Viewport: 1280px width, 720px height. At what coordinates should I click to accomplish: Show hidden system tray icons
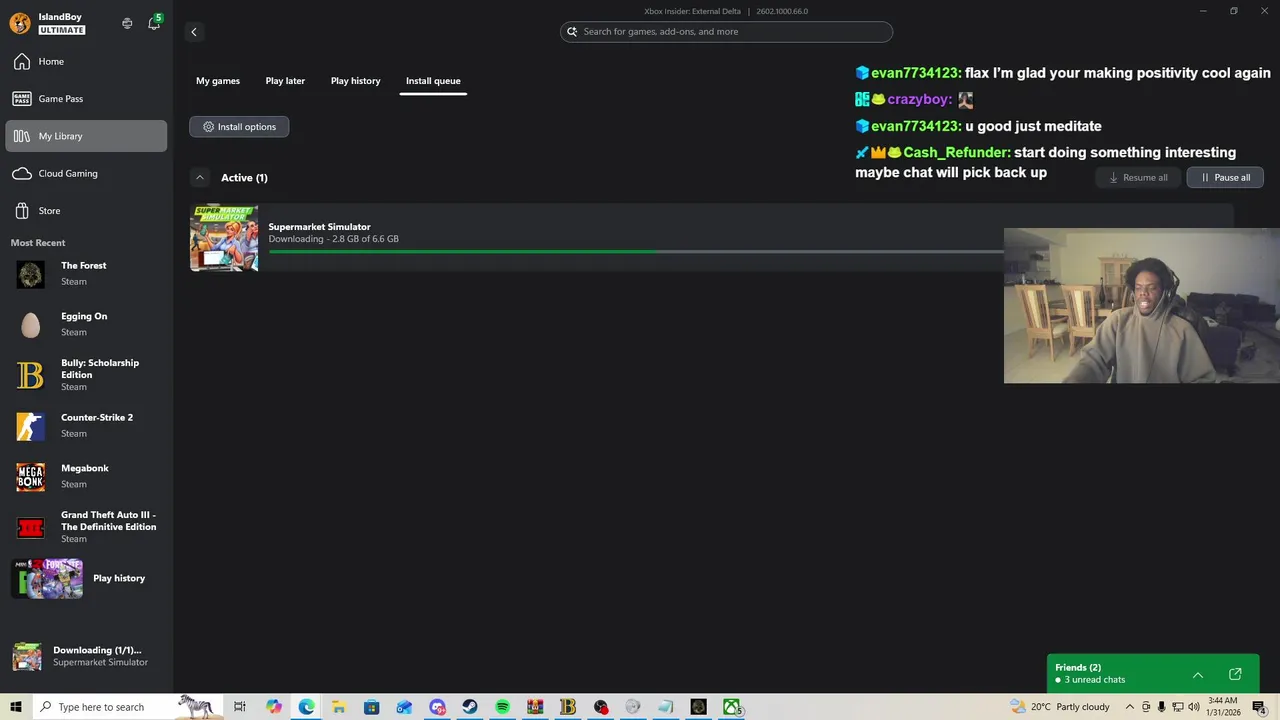[1130, 707]
